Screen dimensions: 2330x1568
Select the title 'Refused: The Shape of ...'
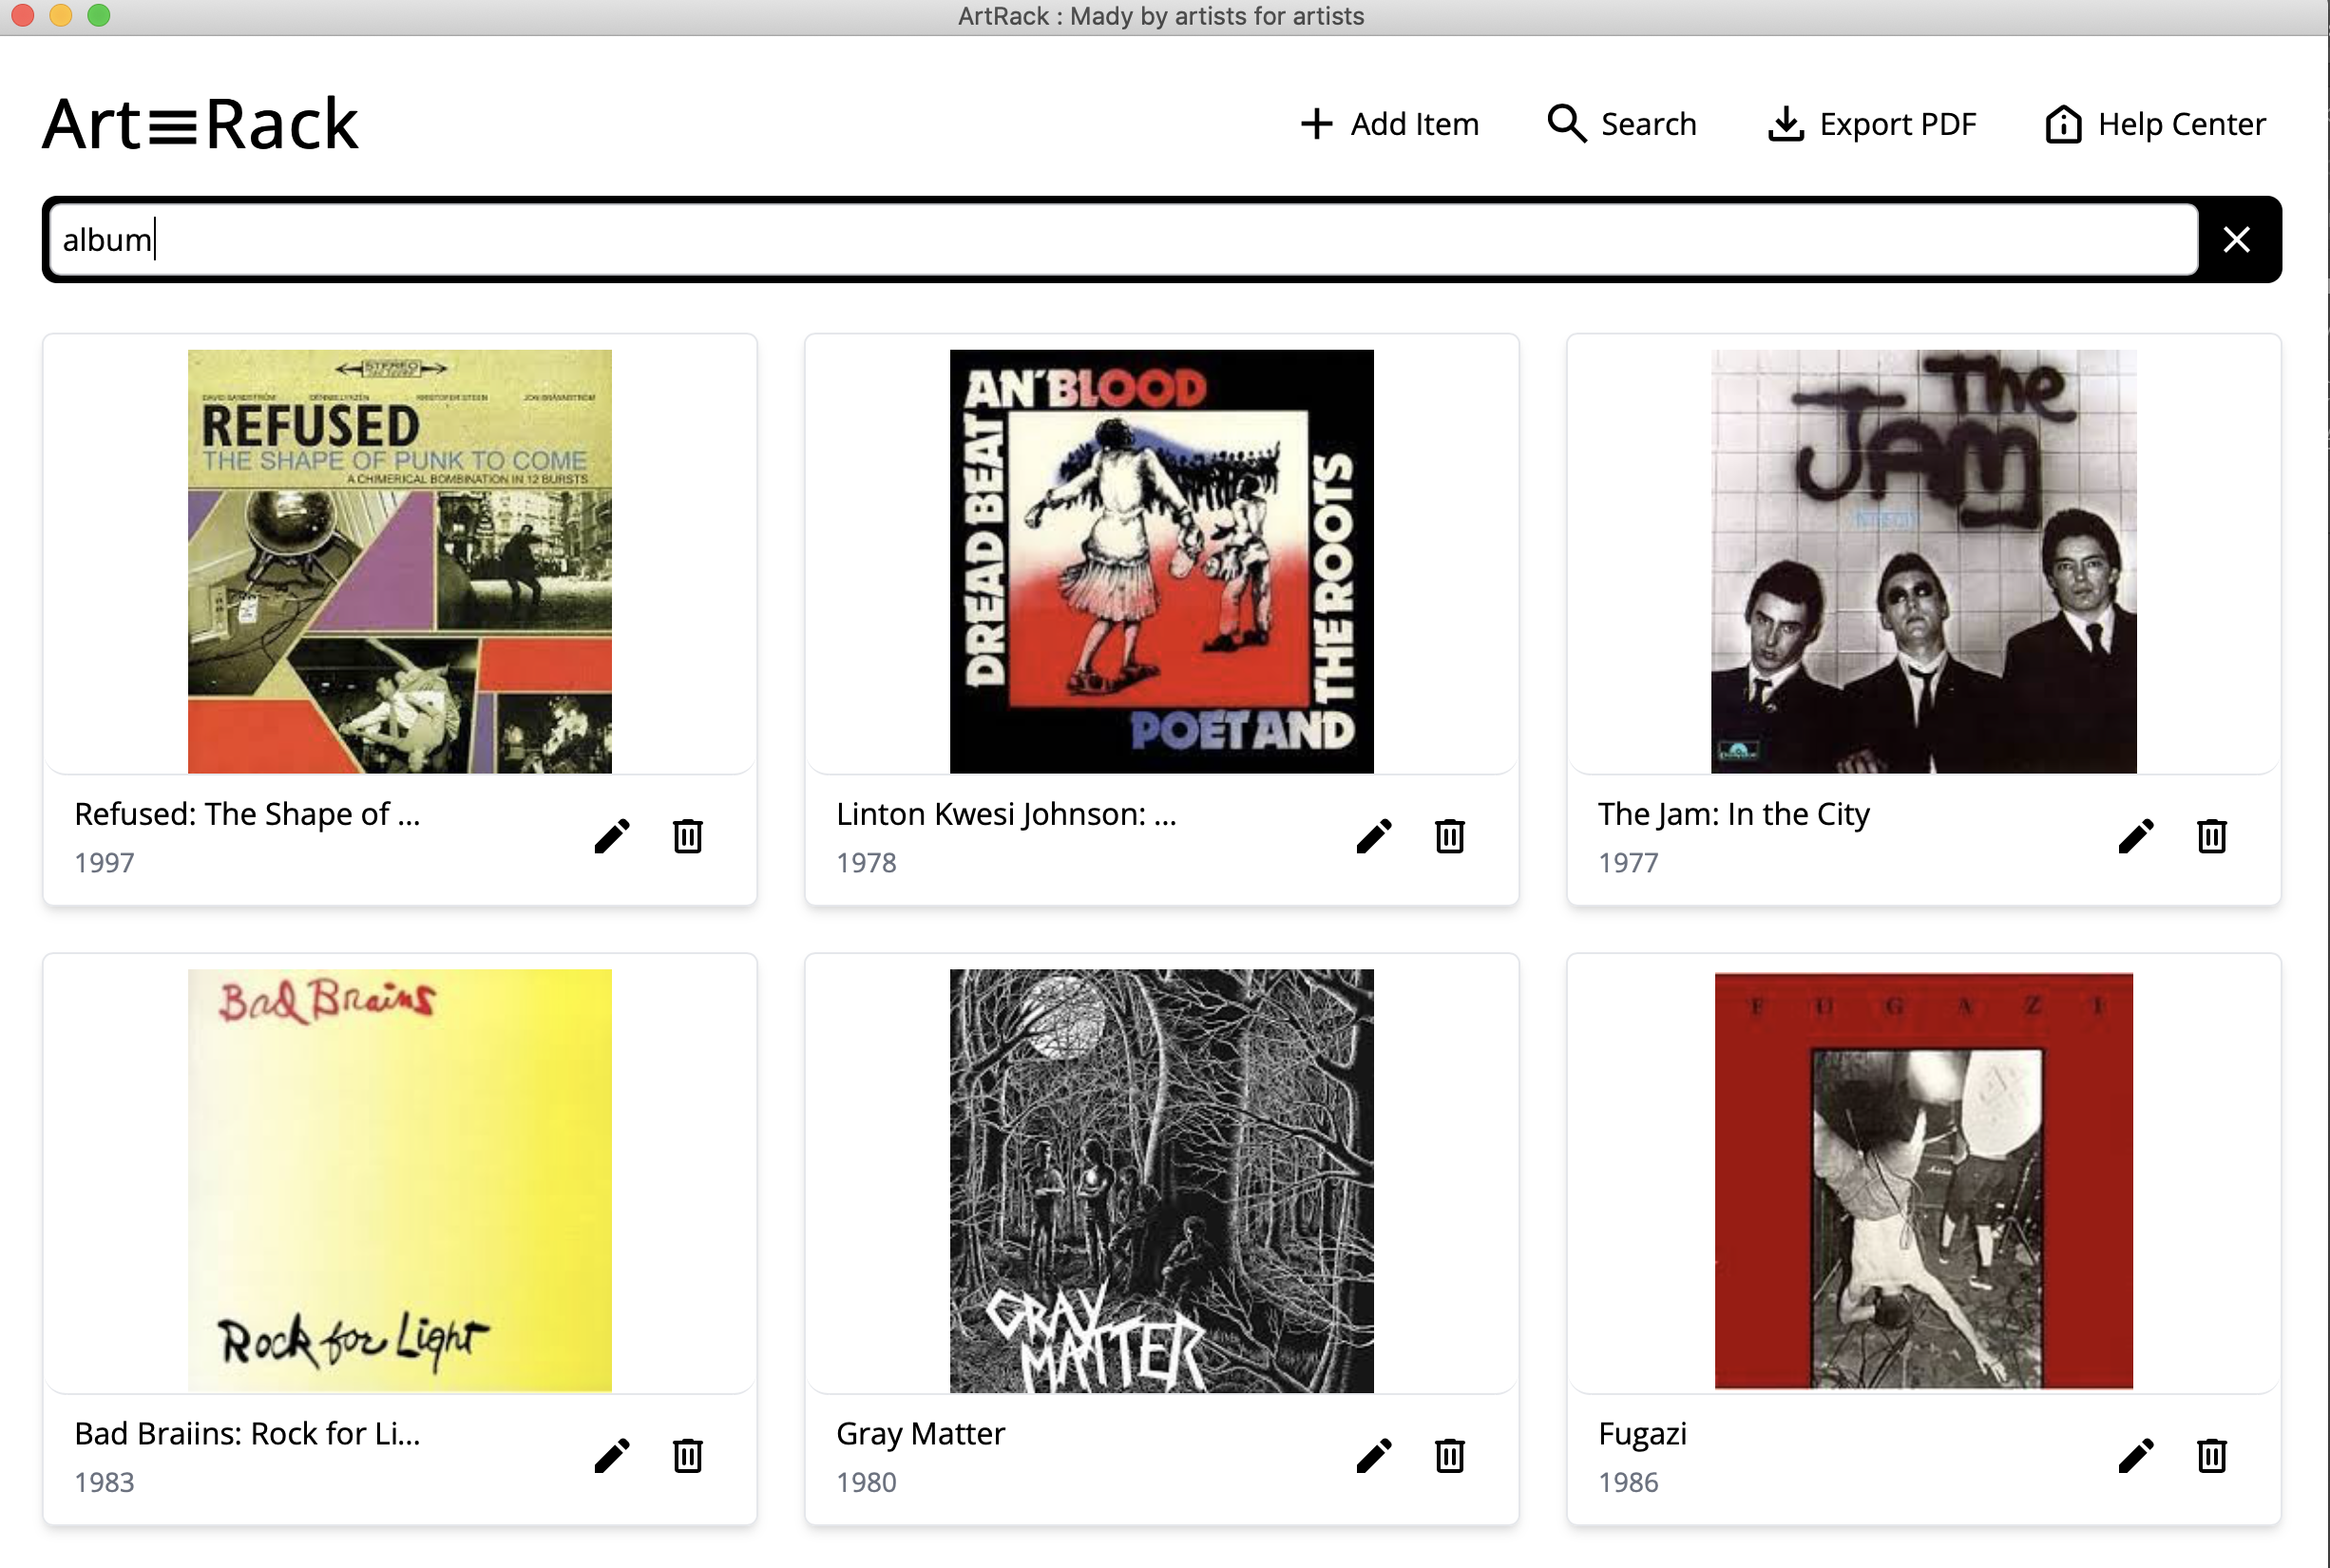[247, 814]
